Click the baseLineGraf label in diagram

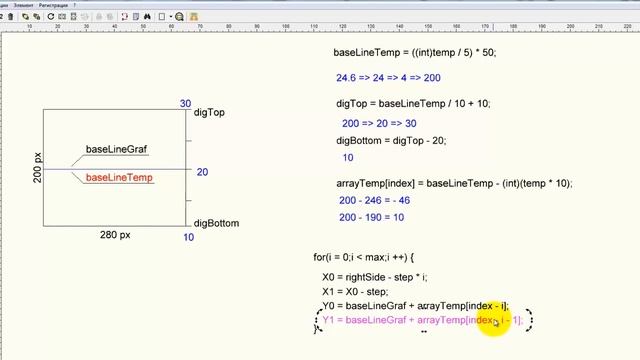pos(116,149)
